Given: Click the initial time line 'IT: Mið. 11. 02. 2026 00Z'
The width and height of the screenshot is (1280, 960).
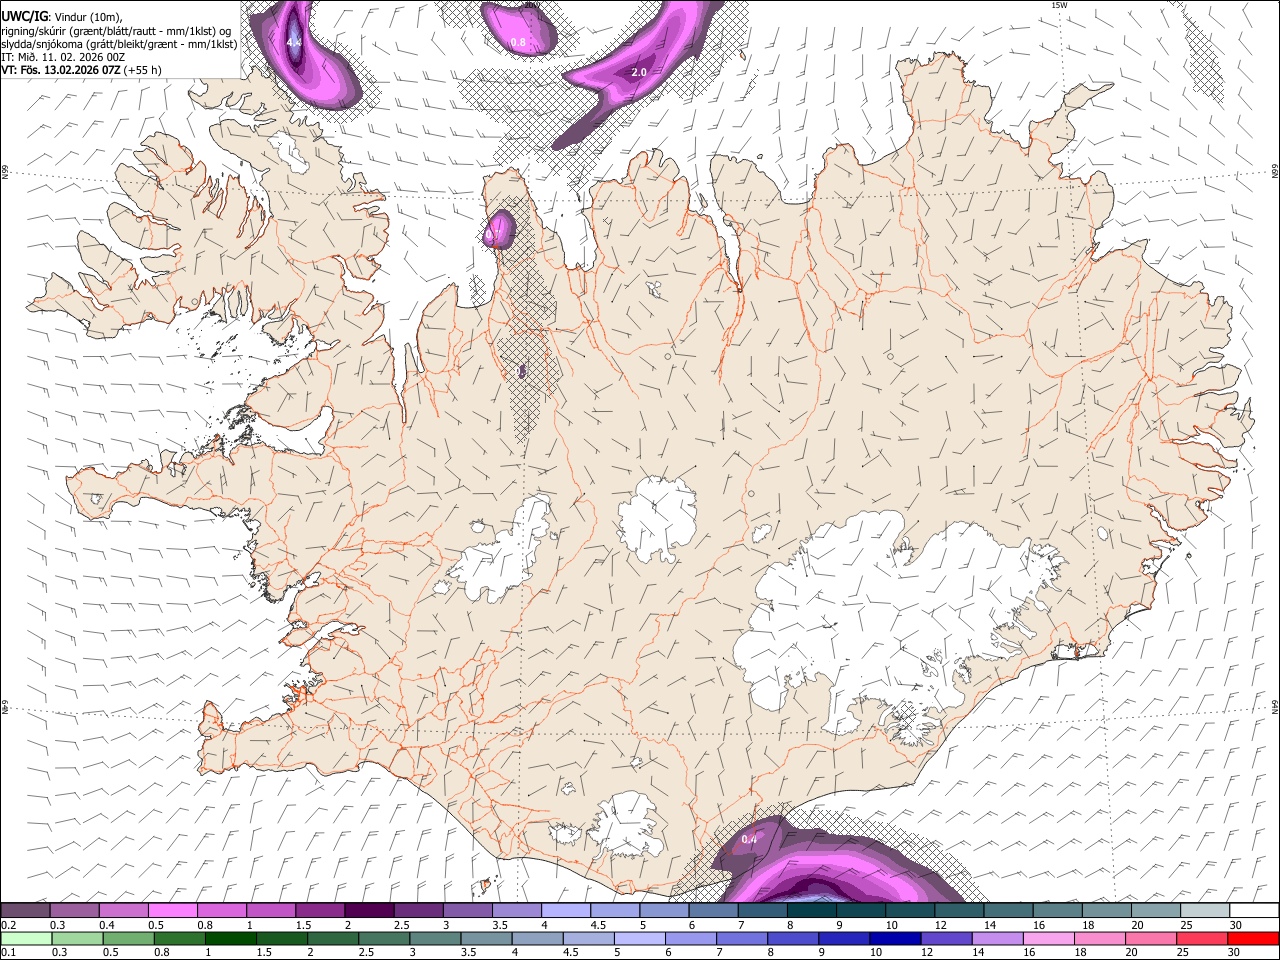Looking at the screenshot, I should [63, 57].
